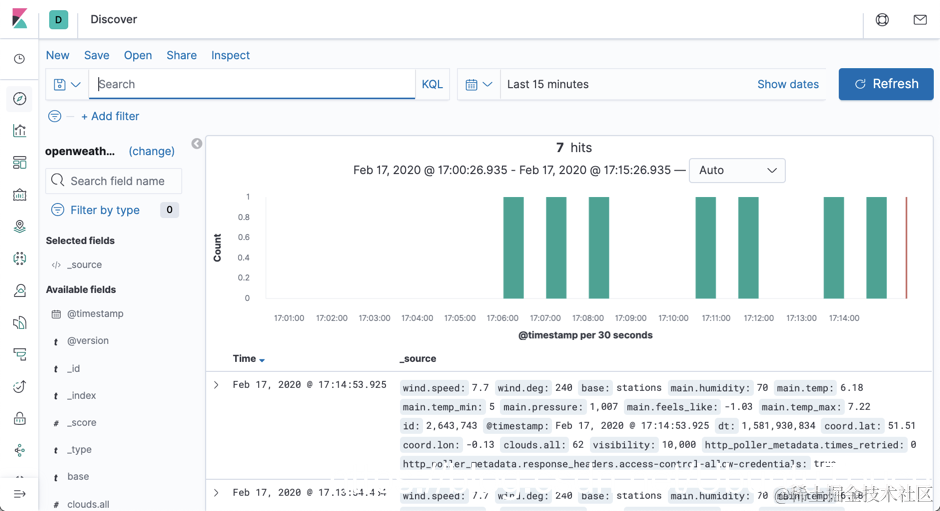Click the Save menu item

(x=97, y=55)
